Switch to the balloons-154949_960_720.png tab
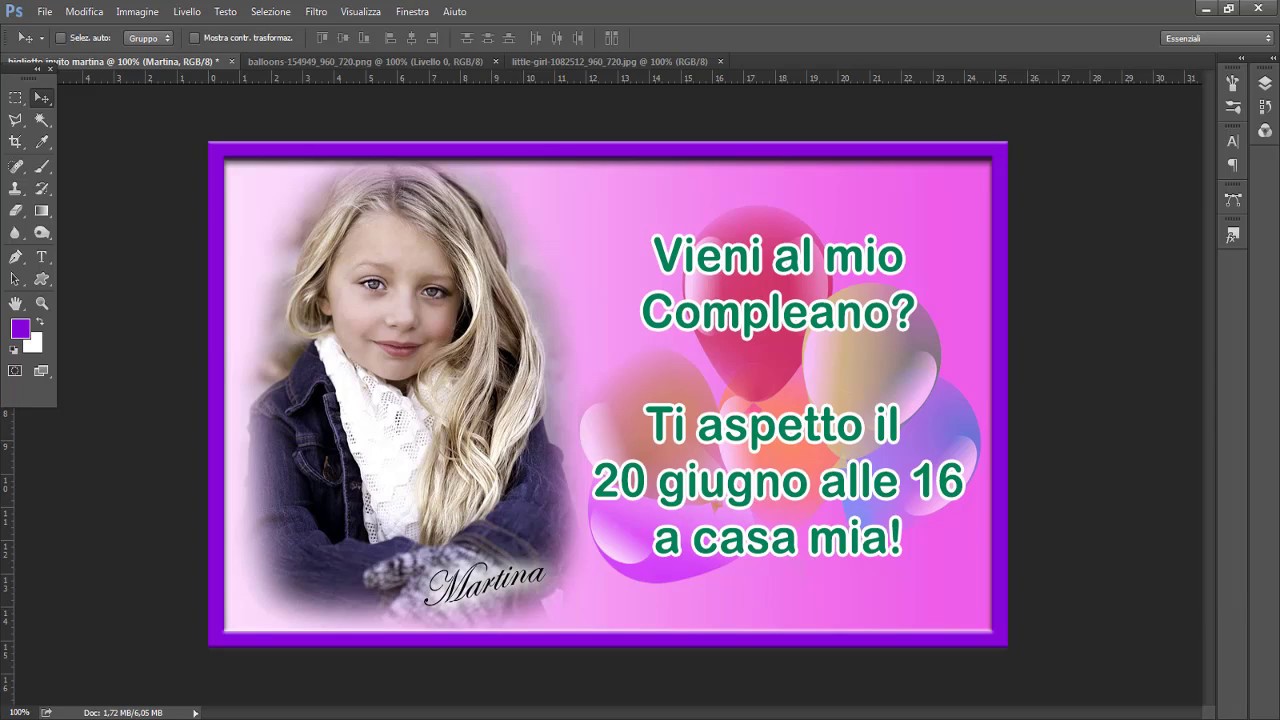Viewport: 1280px width, 720px height. click(365, 61)
